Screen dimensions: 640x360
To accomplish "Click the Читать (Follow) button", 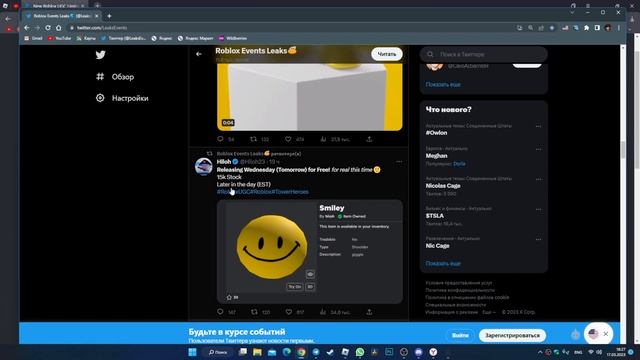I will 387,54.
